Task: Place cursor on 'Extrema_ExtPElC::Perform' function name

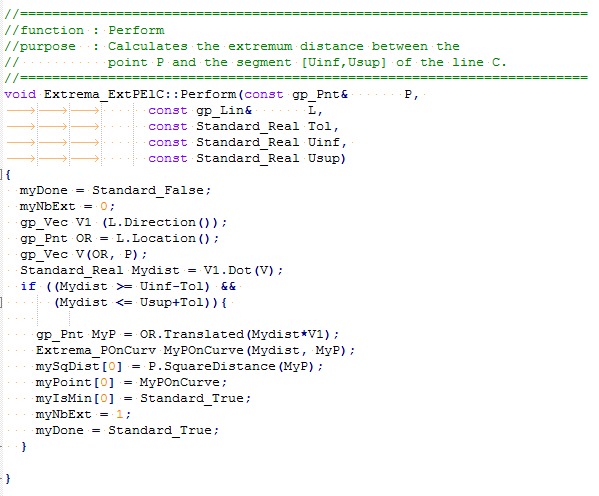Action: pos(140,94)
